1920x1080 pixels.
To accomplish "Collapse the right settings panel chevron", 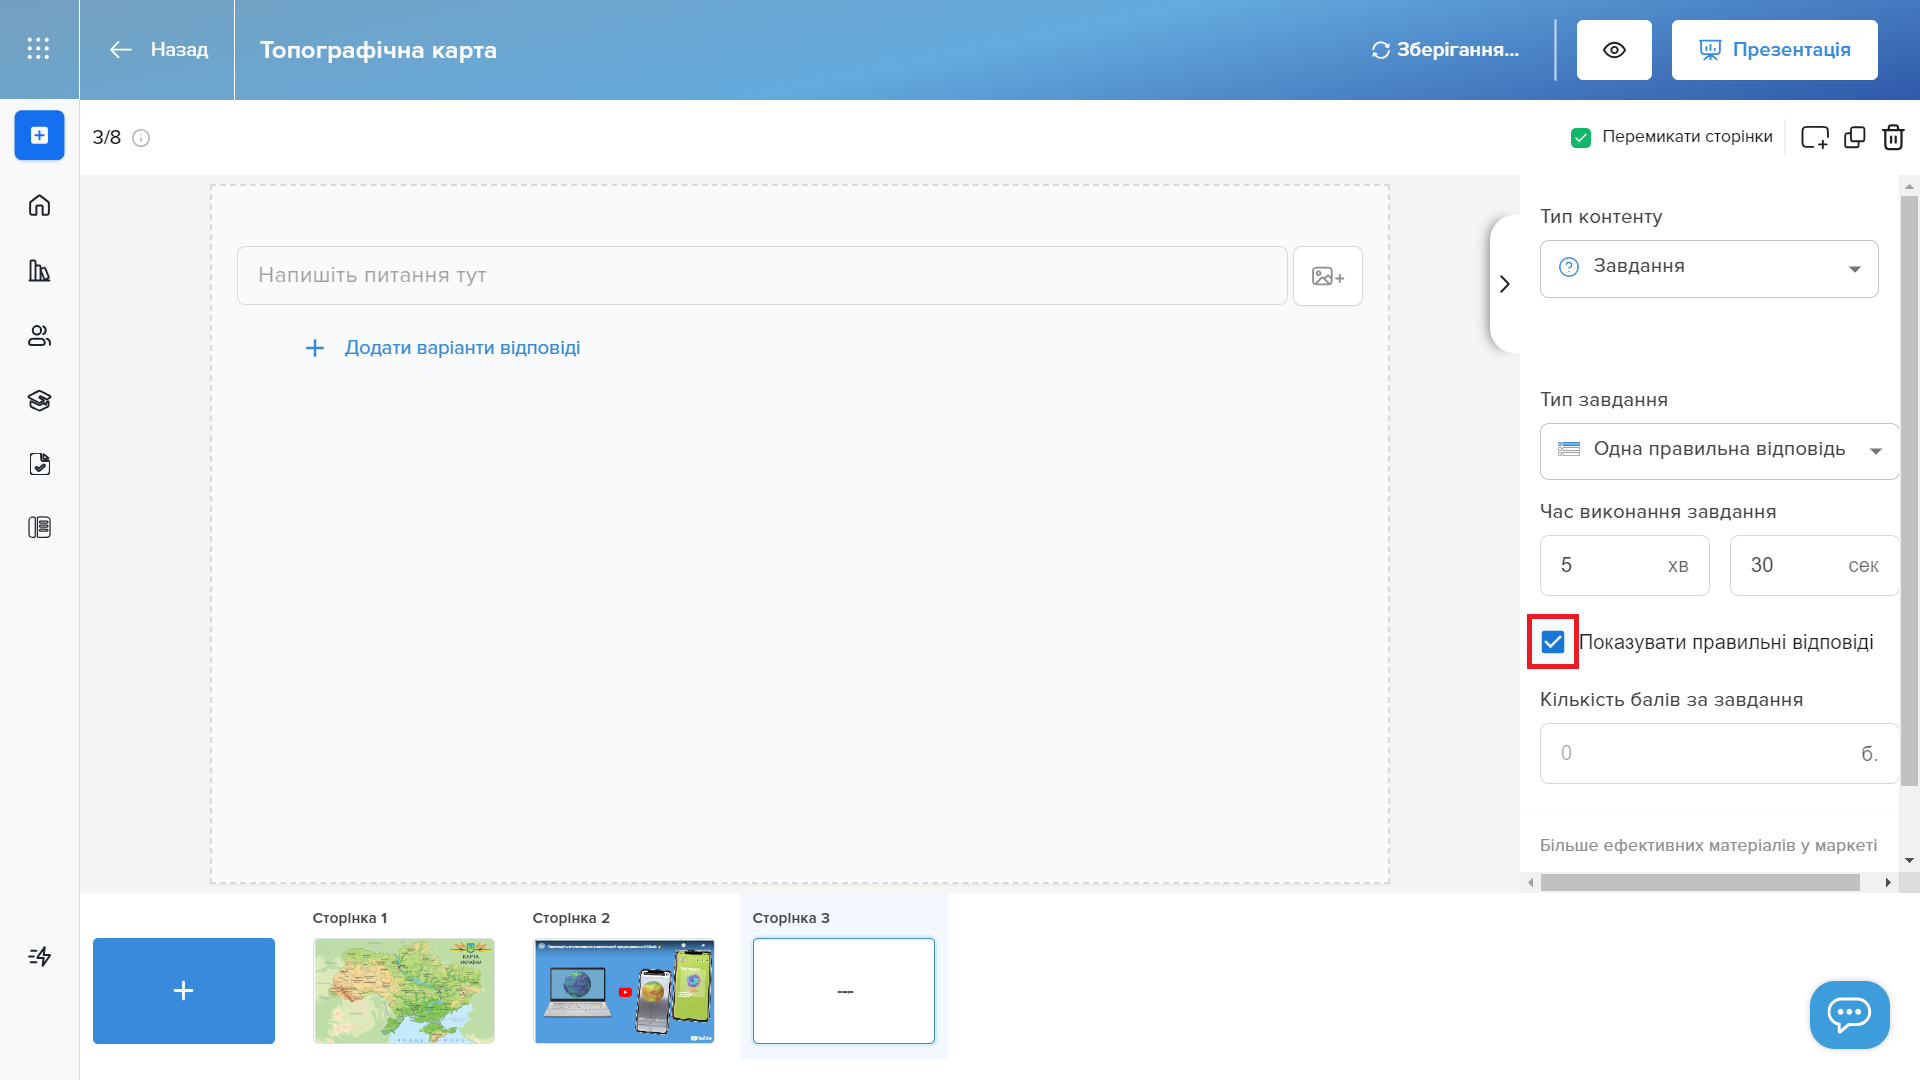I will [1505, 284].
